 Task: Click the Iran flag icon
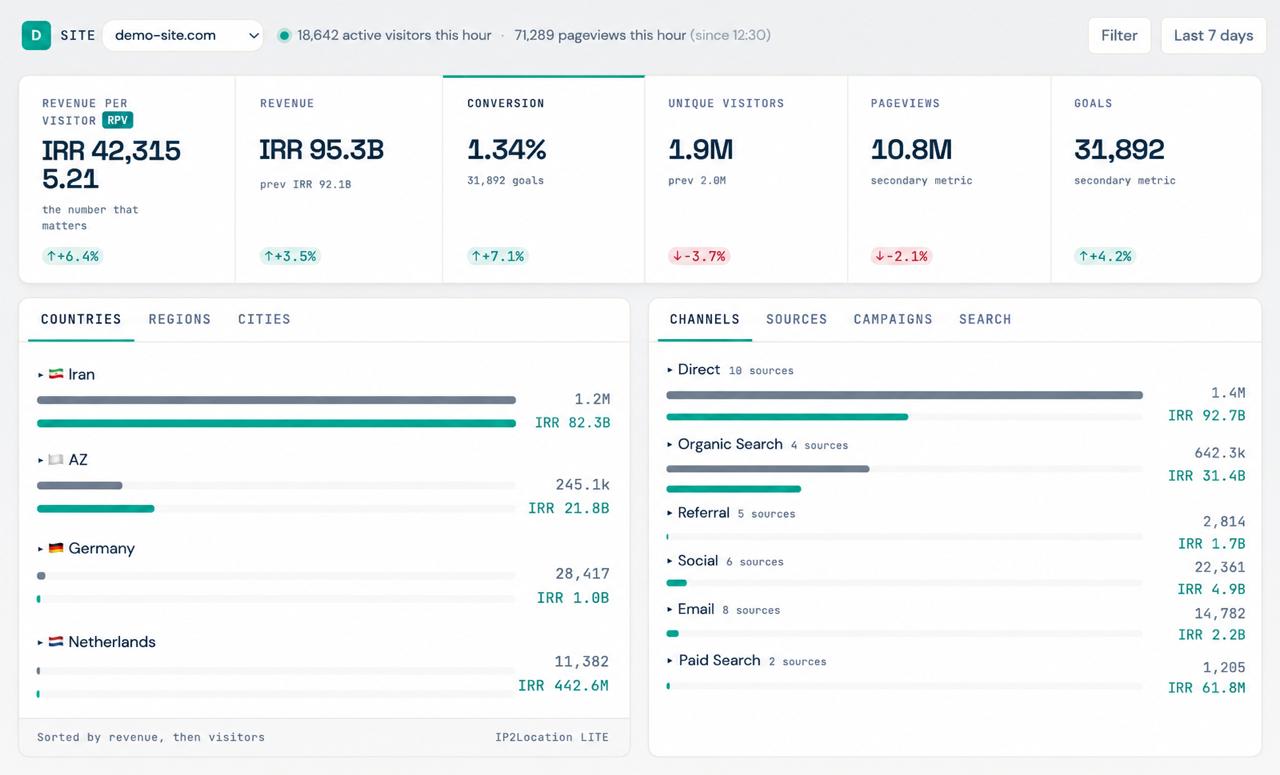click(56, 374)
